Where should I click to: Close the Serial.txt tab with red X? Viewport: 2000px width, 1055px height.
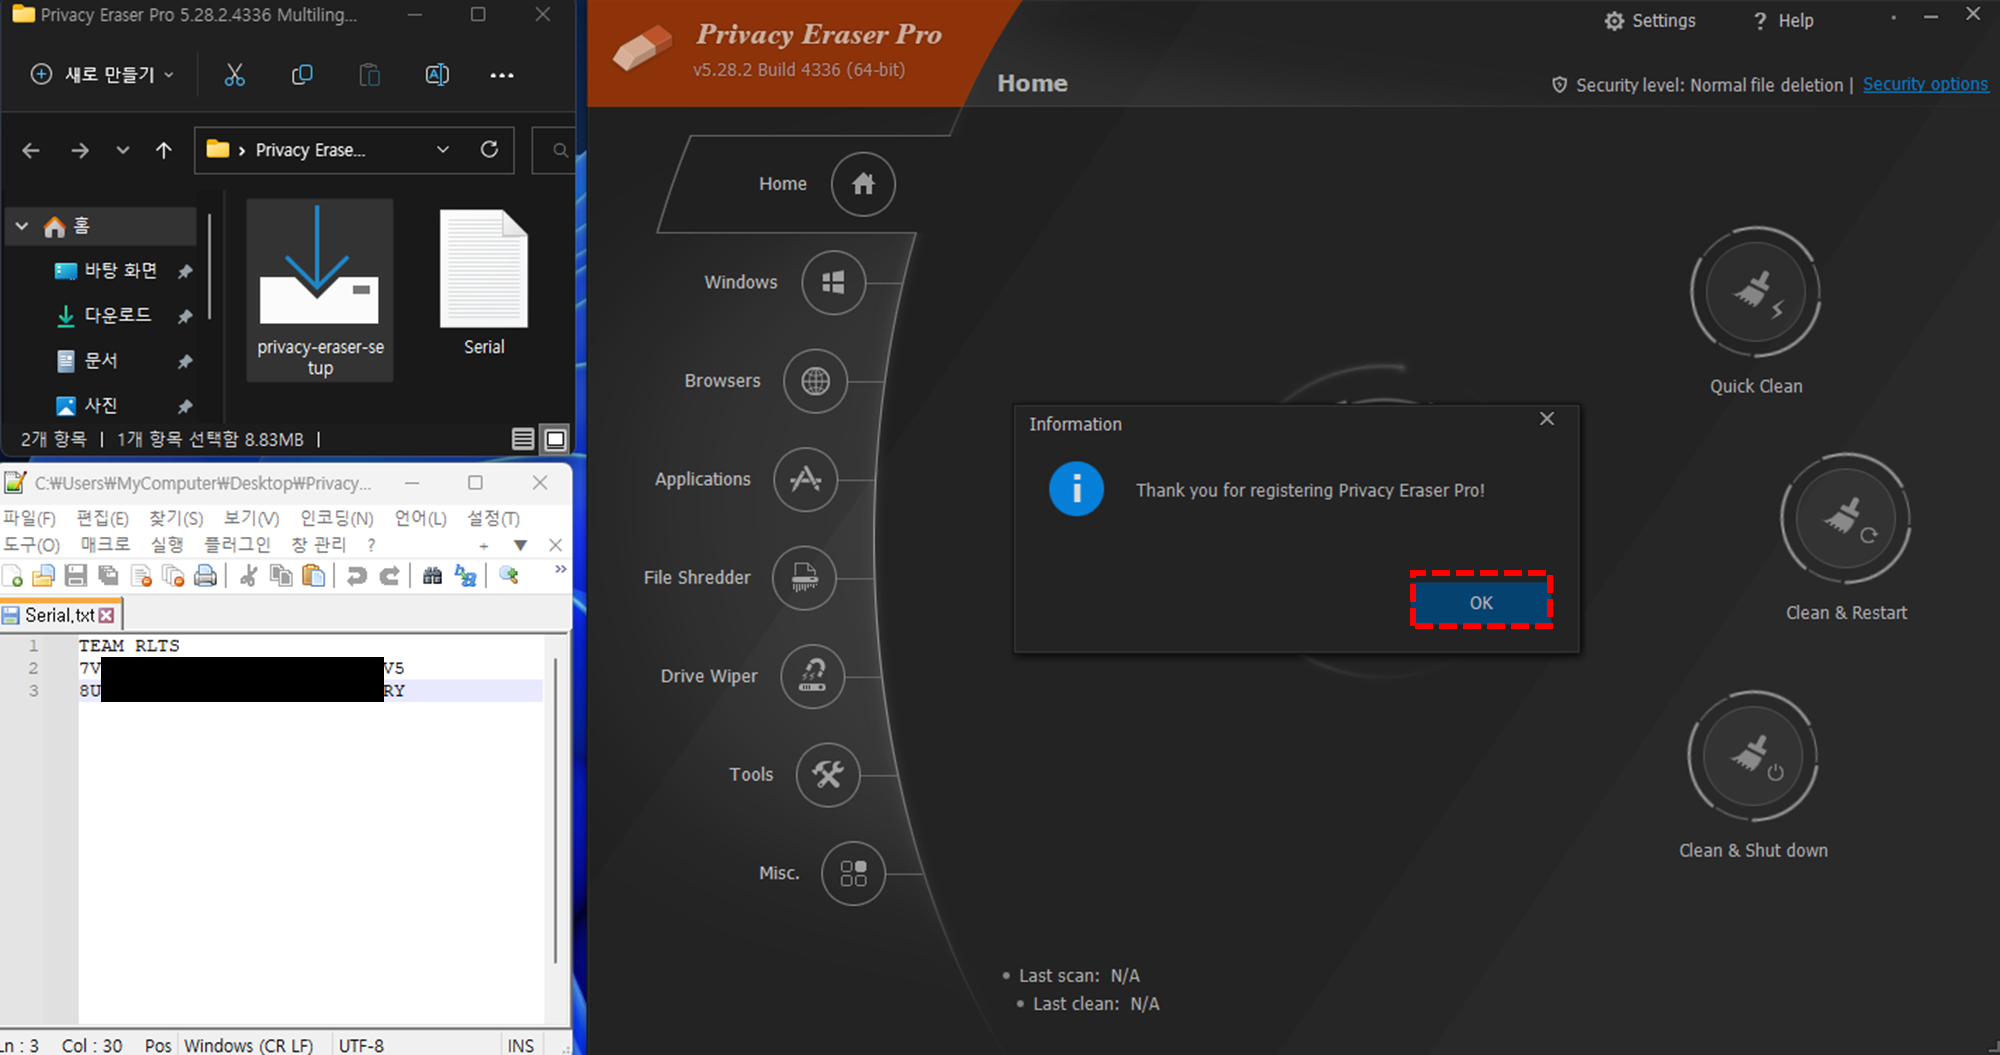point(107,615)
